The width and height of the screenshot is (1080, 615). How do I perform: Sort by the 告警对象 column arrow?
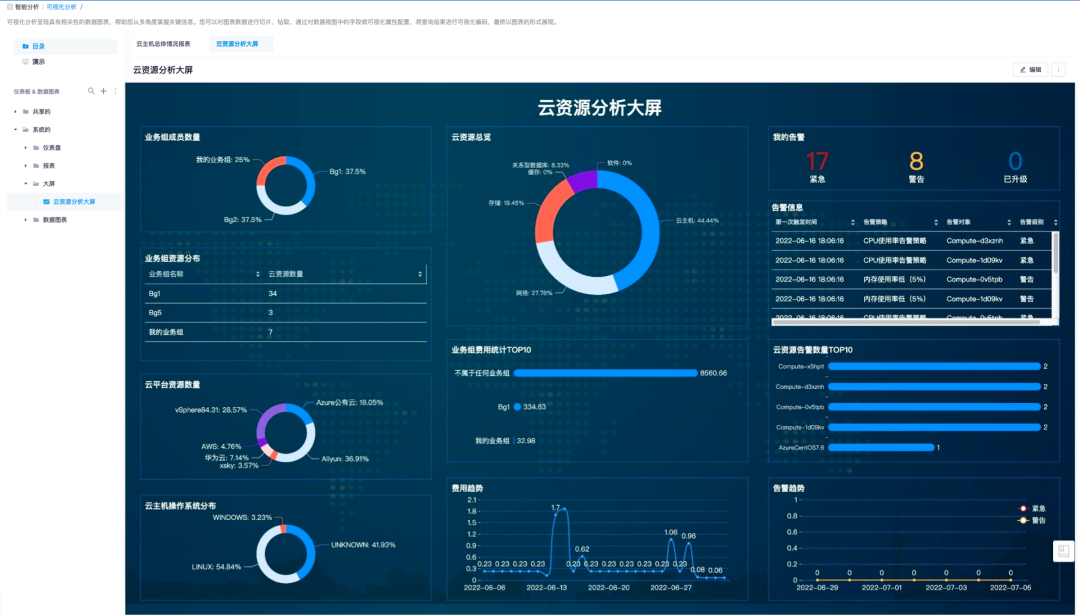pyautogui.click(x=1009, y=222)
